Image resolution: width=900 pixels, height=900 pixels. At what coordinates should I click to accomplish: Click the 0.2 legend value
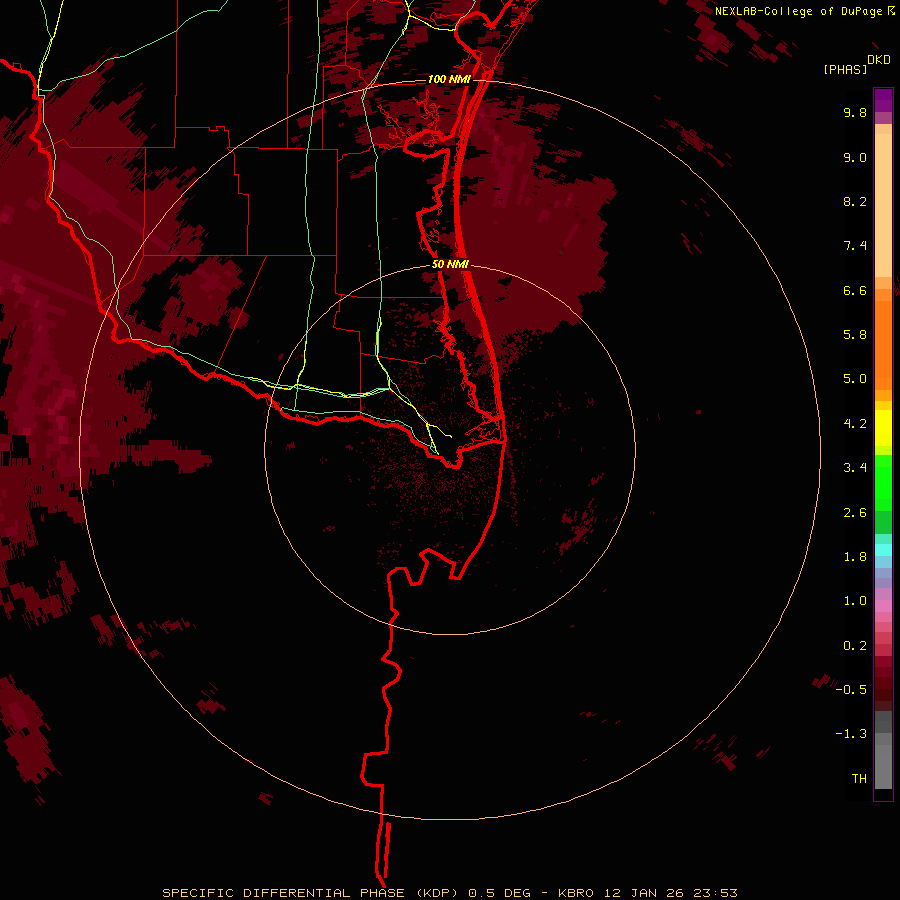pyautogui.click(x=855, y=646)
